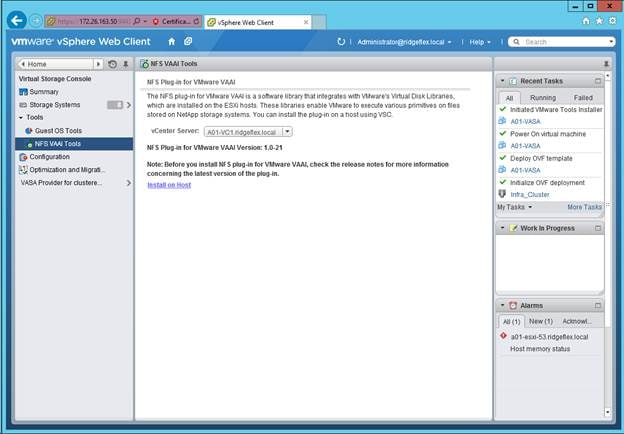Viewport: 624px width, 434px height.
Task: Select the All (1) alarms tab
Action: 511,321
